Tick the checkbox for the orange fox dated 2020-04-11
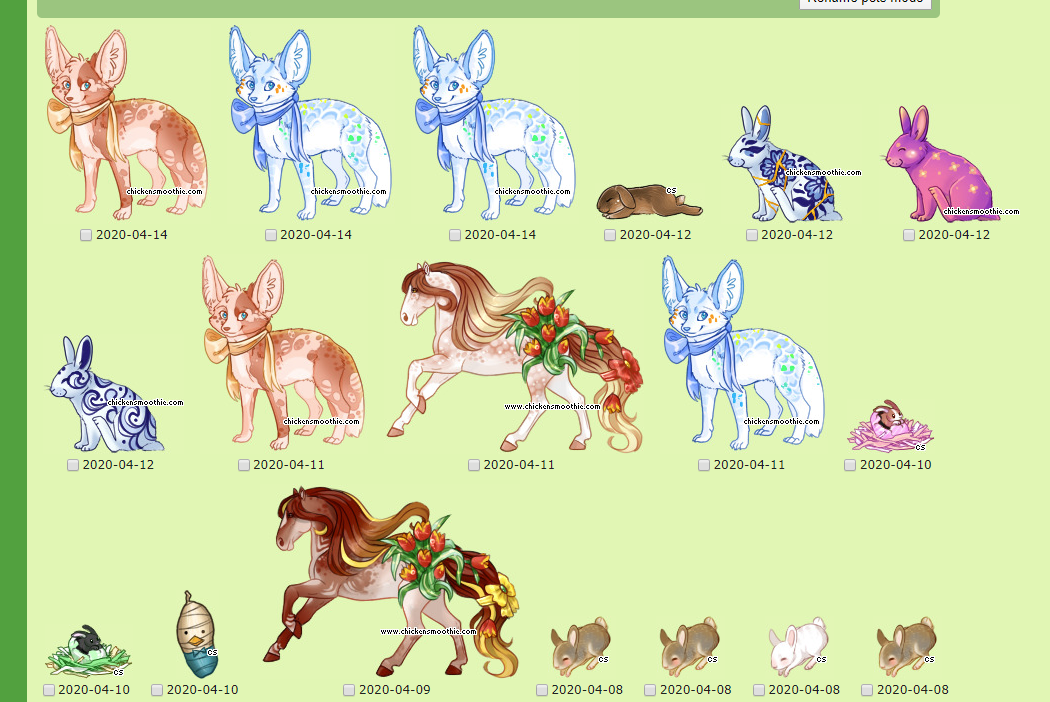The image size is (1050, 702). point(244,465)
